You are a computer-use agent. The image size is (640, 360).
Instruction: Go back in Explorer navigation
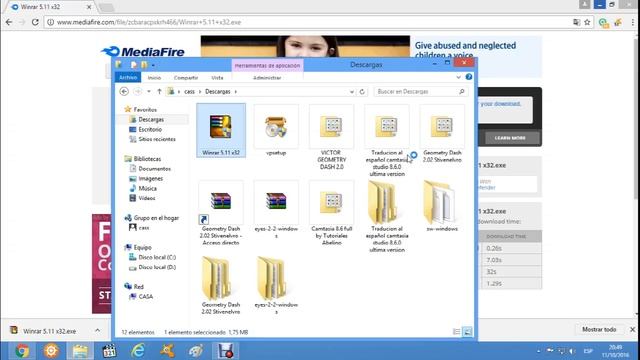point(124,91)
